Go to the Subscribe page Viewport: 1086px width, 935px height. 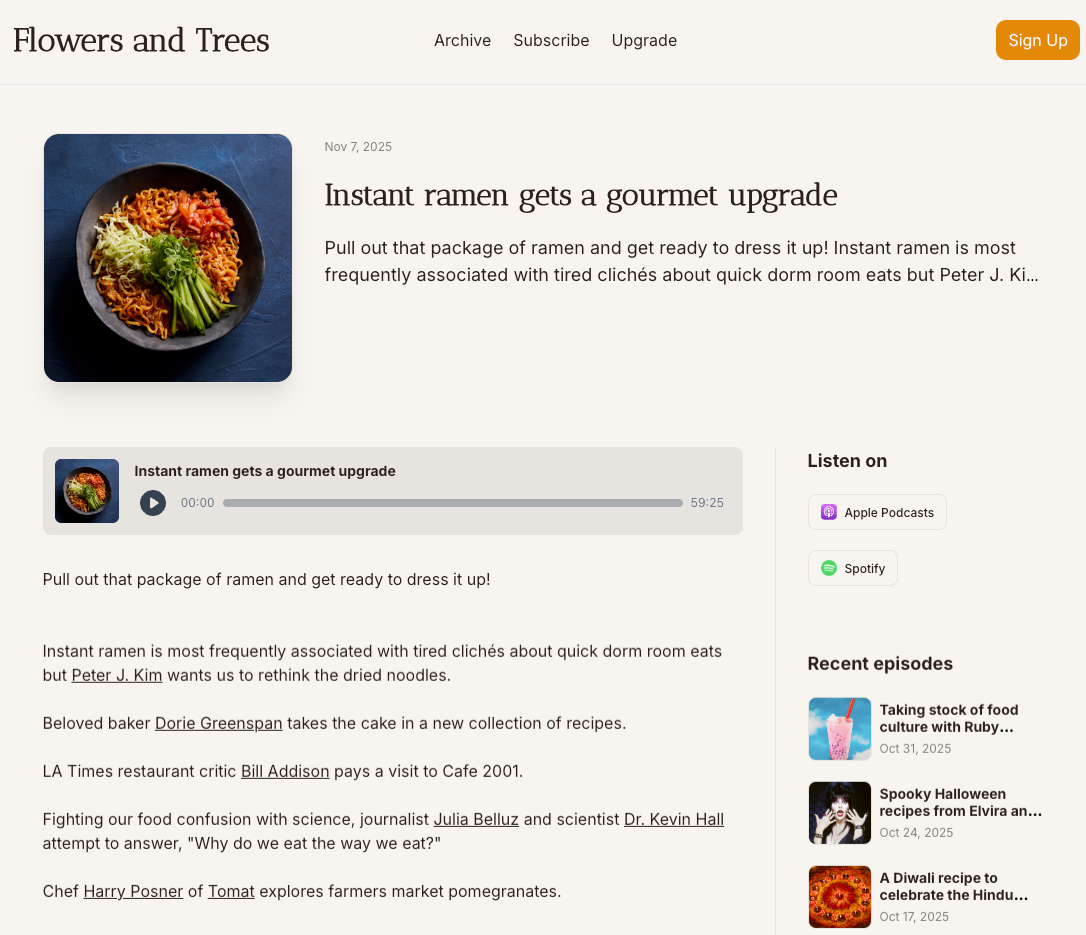coord(551,40)
